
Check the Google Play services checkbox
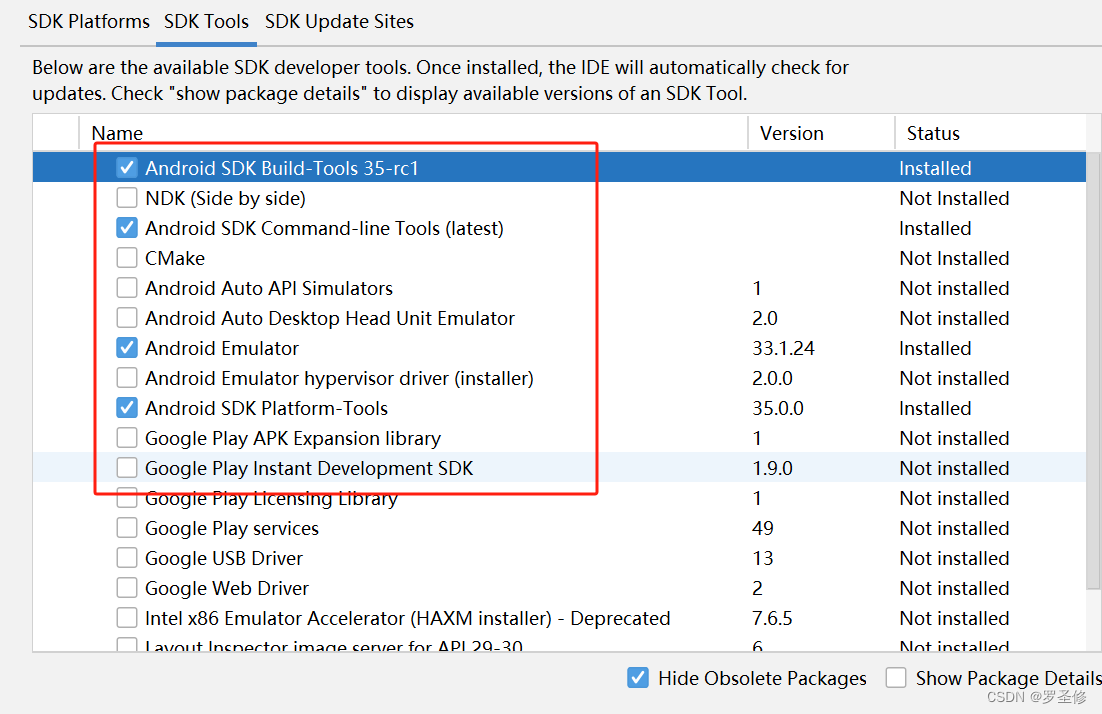pos(127,528)
